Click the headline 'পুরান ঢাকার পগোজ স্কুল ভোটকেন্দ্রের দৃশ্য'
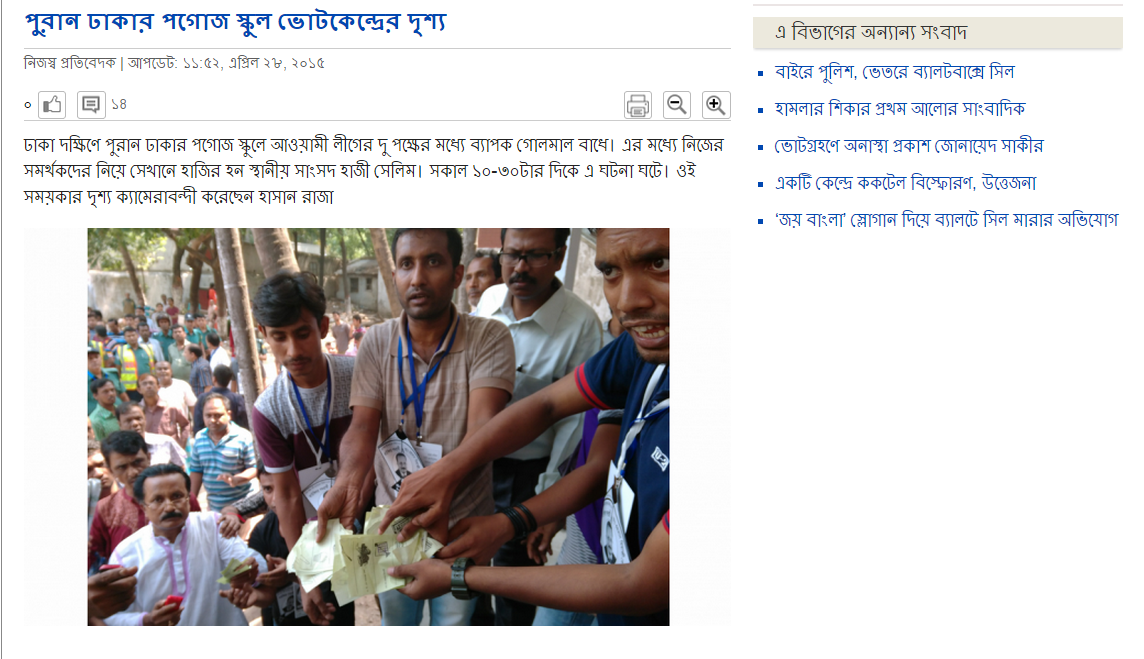This screenshot has height=659, width=1144. pyautogui.click(x=235, y=22)
